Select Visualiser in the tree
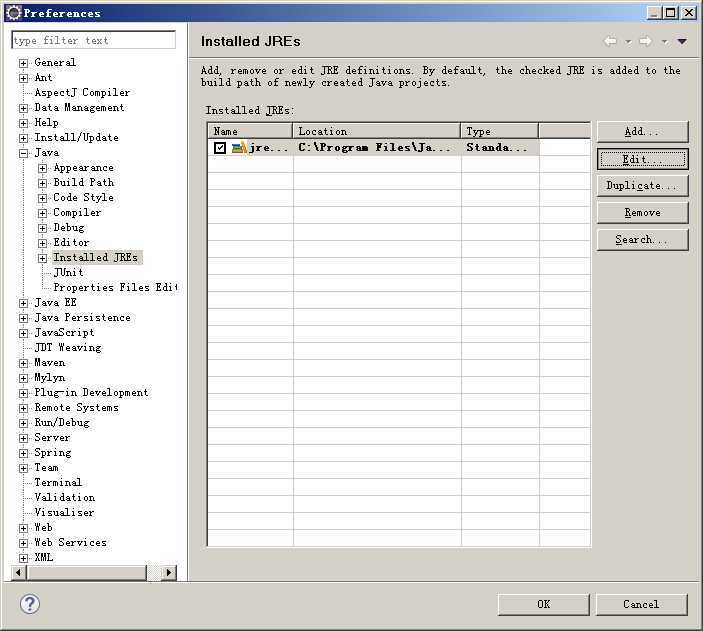 [x=64, y=512]
